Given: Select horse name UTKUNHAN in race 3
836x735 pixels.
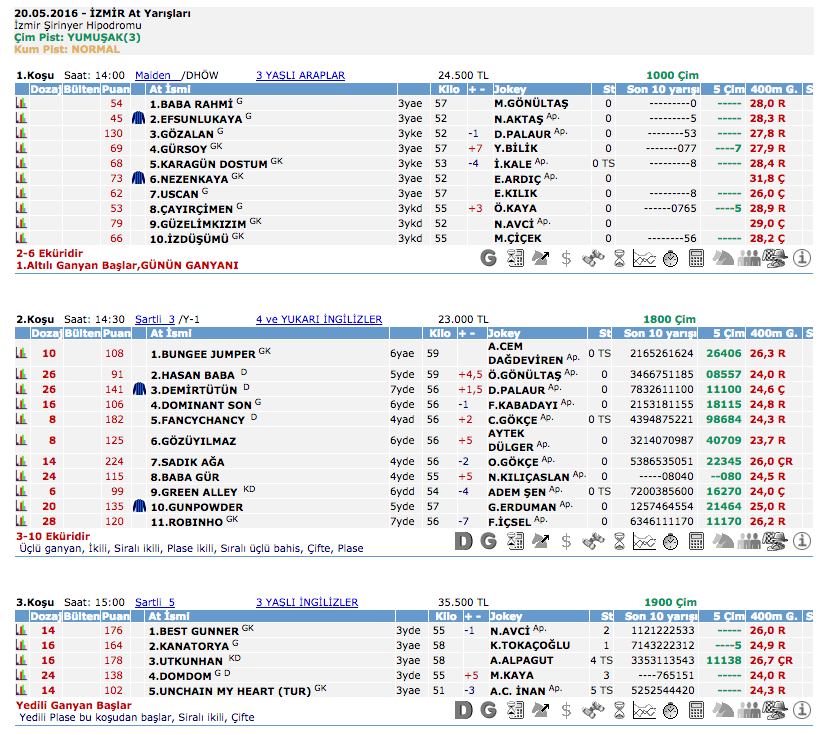Looking at the screenshot, I should 188,661.
